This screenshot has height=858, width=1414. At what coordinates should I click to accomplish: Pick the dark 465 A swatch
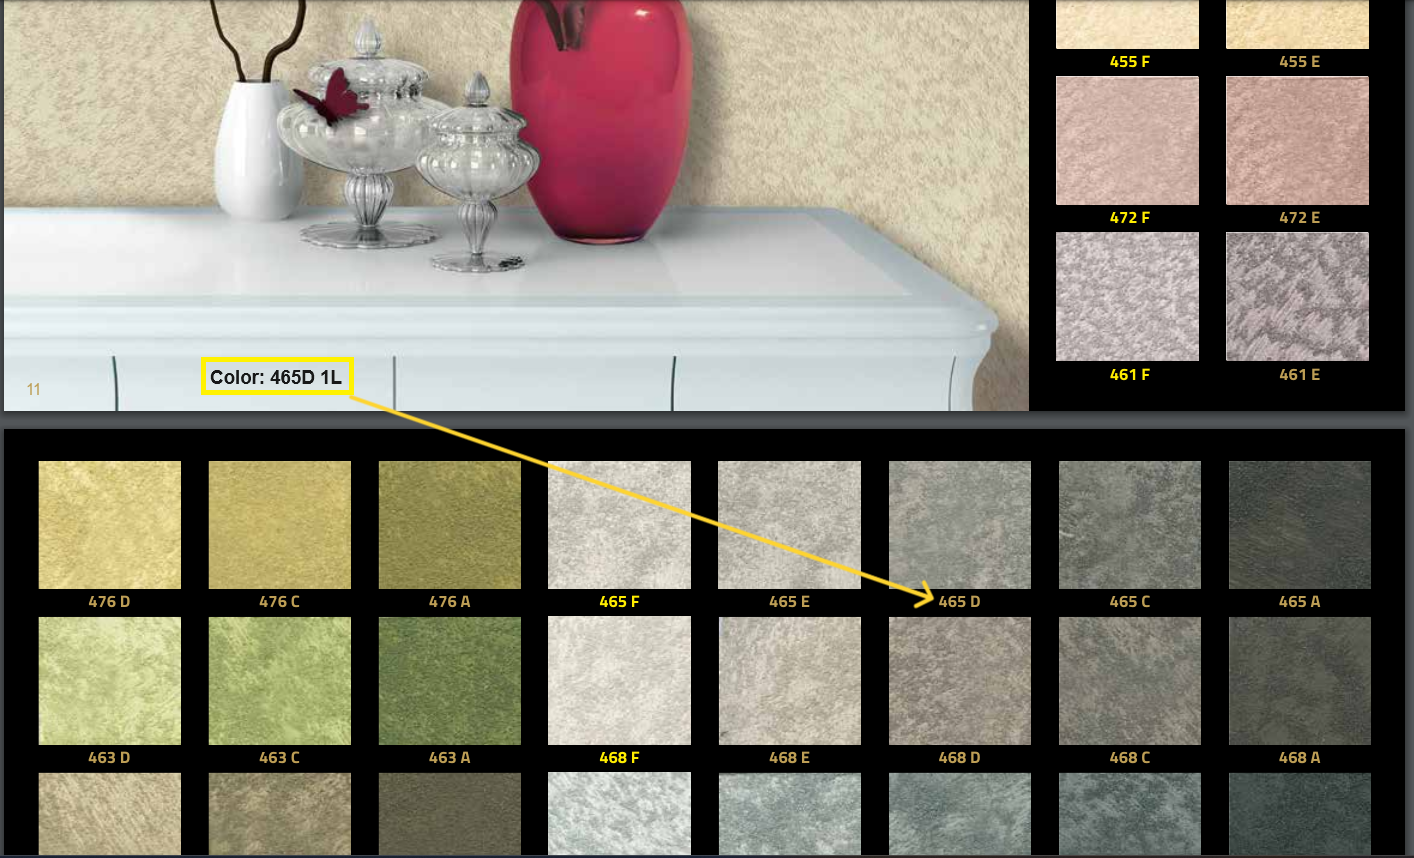[1299, 525]
